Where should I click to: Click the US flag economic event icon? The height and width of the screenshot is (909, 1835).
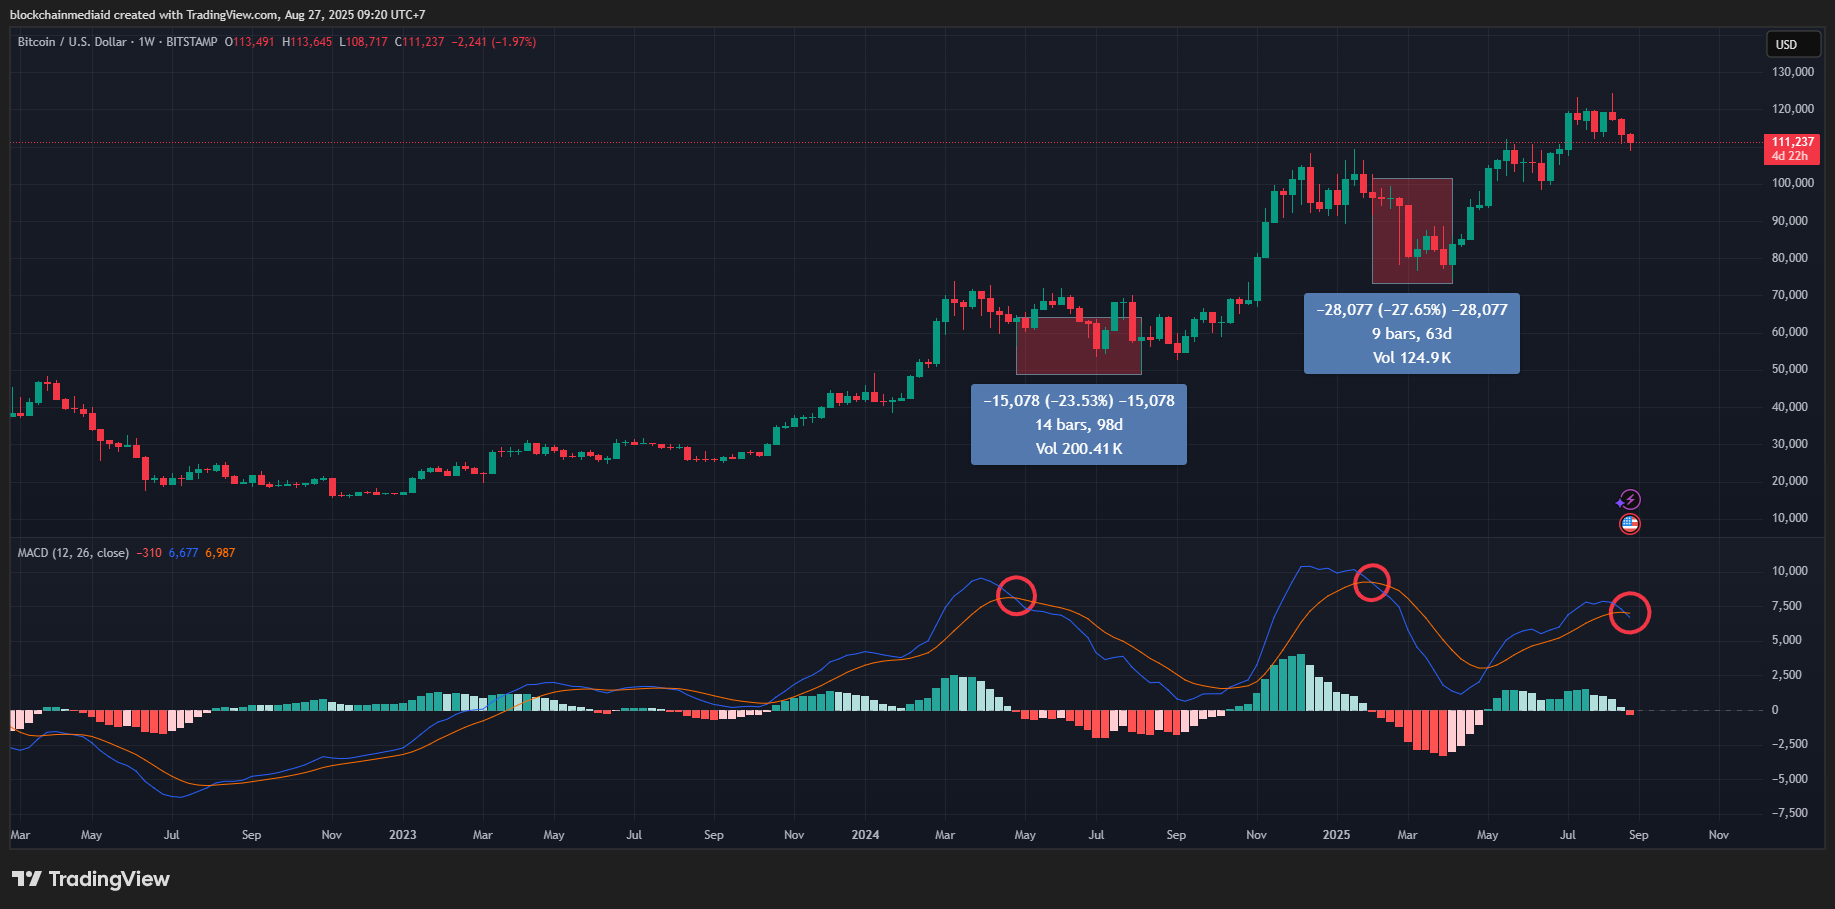[x=1630, y=524]
